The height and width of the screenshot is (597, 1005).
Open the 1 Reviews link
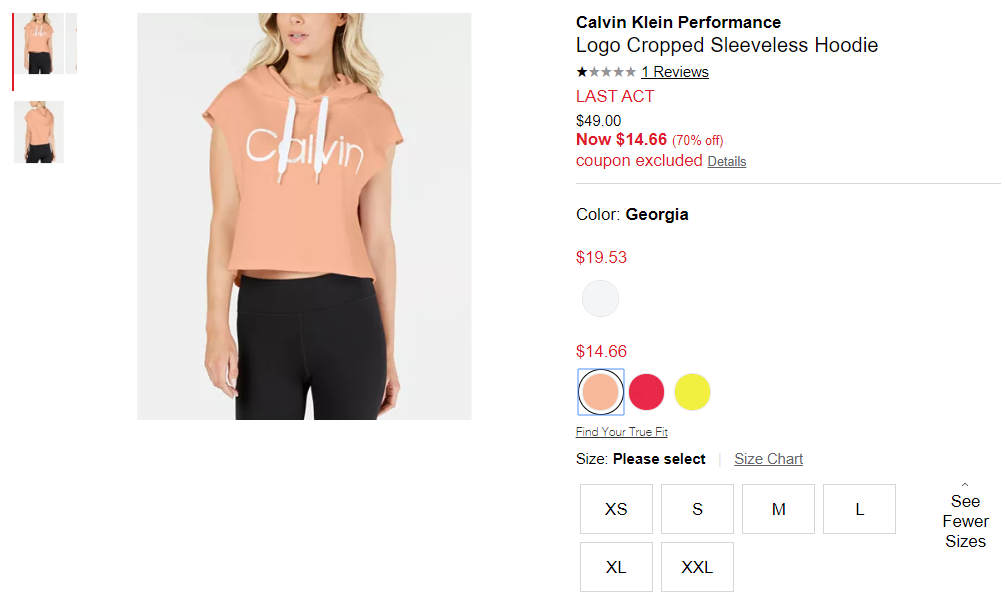(675, 72)
